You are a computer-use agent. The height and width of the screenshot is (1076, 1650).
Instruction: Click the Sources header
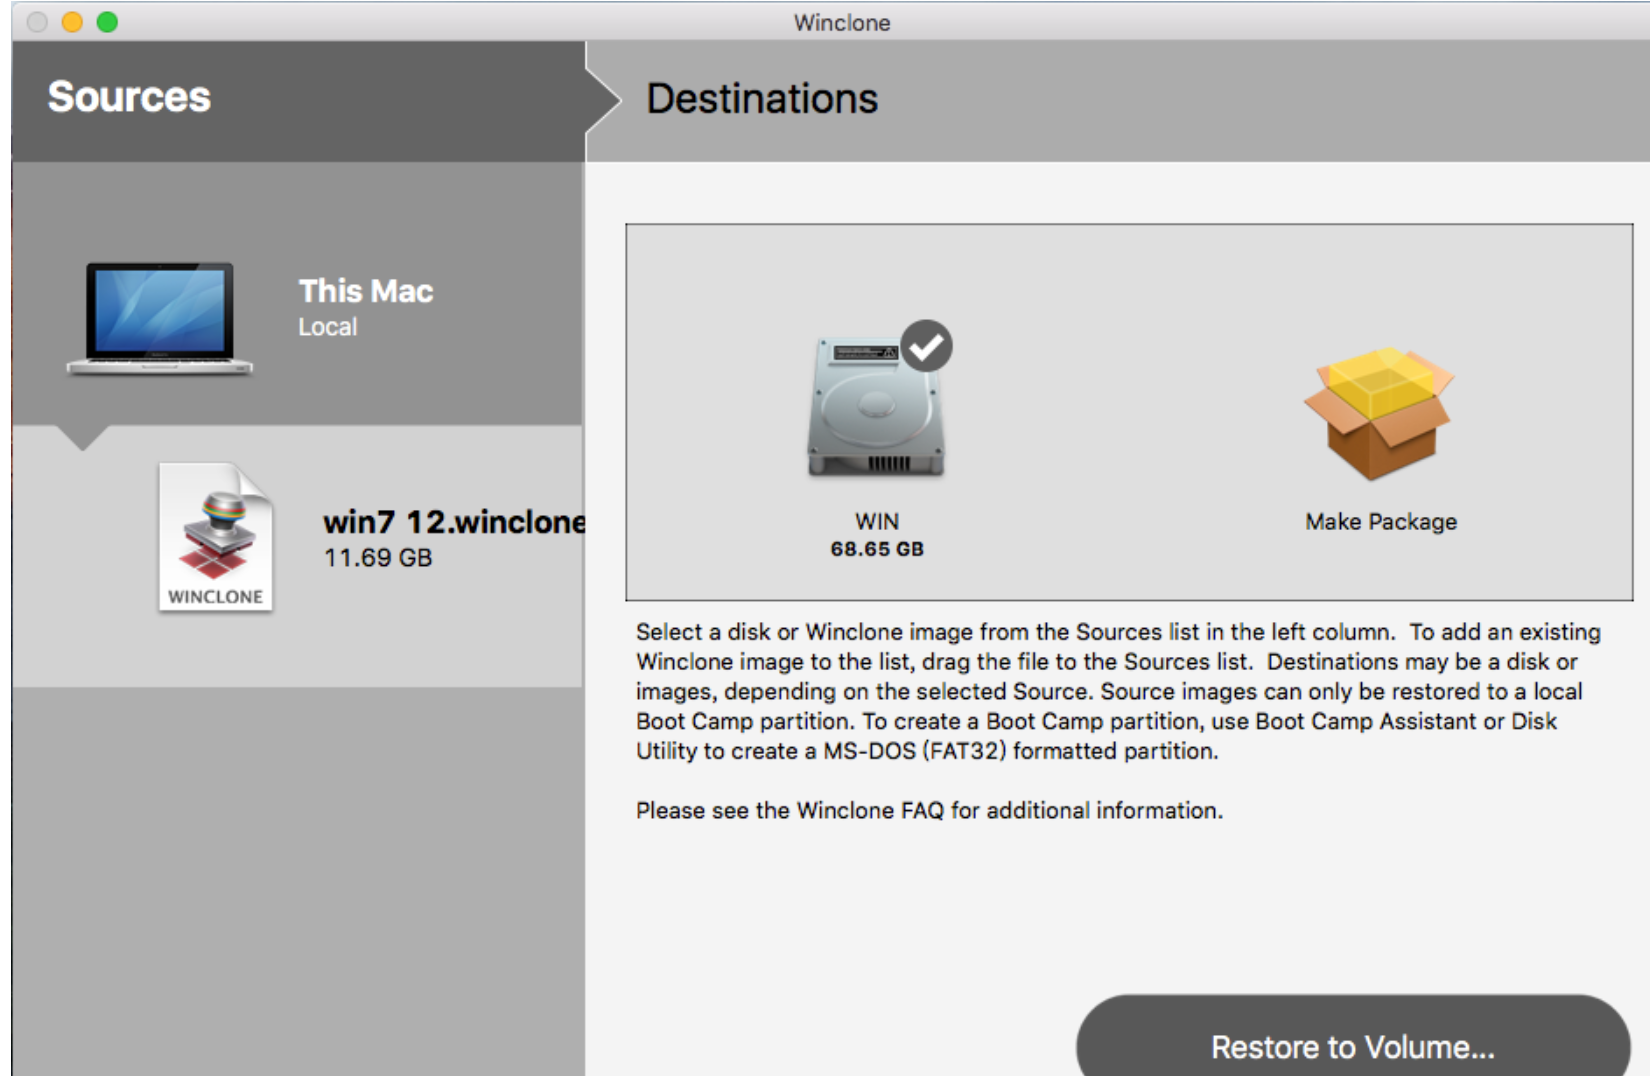pos(129,97)
